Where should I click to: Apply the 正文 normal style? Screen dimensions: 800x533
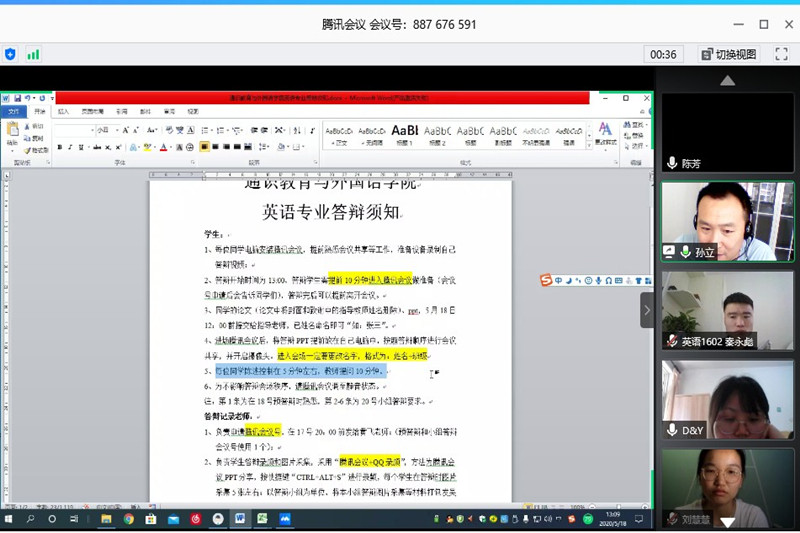click(339, 136)
